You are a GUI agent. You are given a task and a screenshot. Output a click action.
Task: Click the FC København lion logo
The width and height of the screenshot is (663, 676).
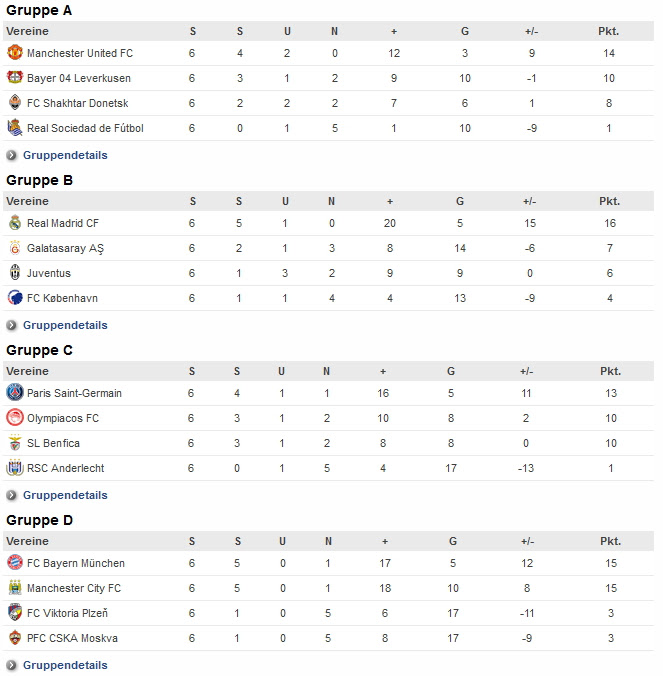pos(15,298)
